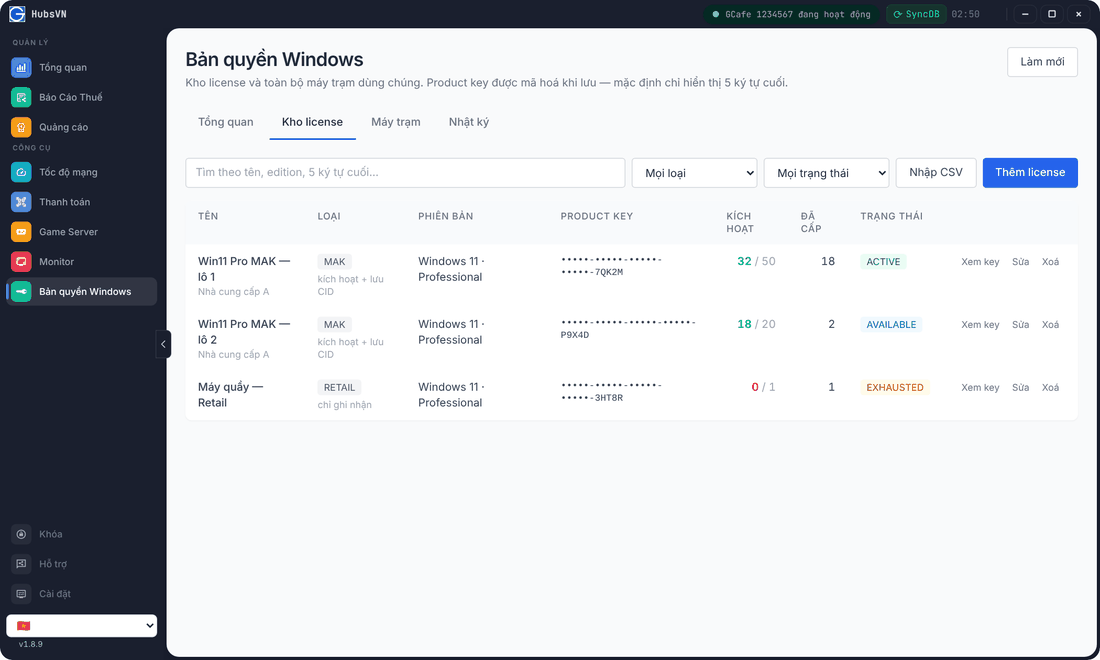Open the Mọi trạng thái filter dropdown
This screenshot has width=1100, height=660.
[826, 173]
